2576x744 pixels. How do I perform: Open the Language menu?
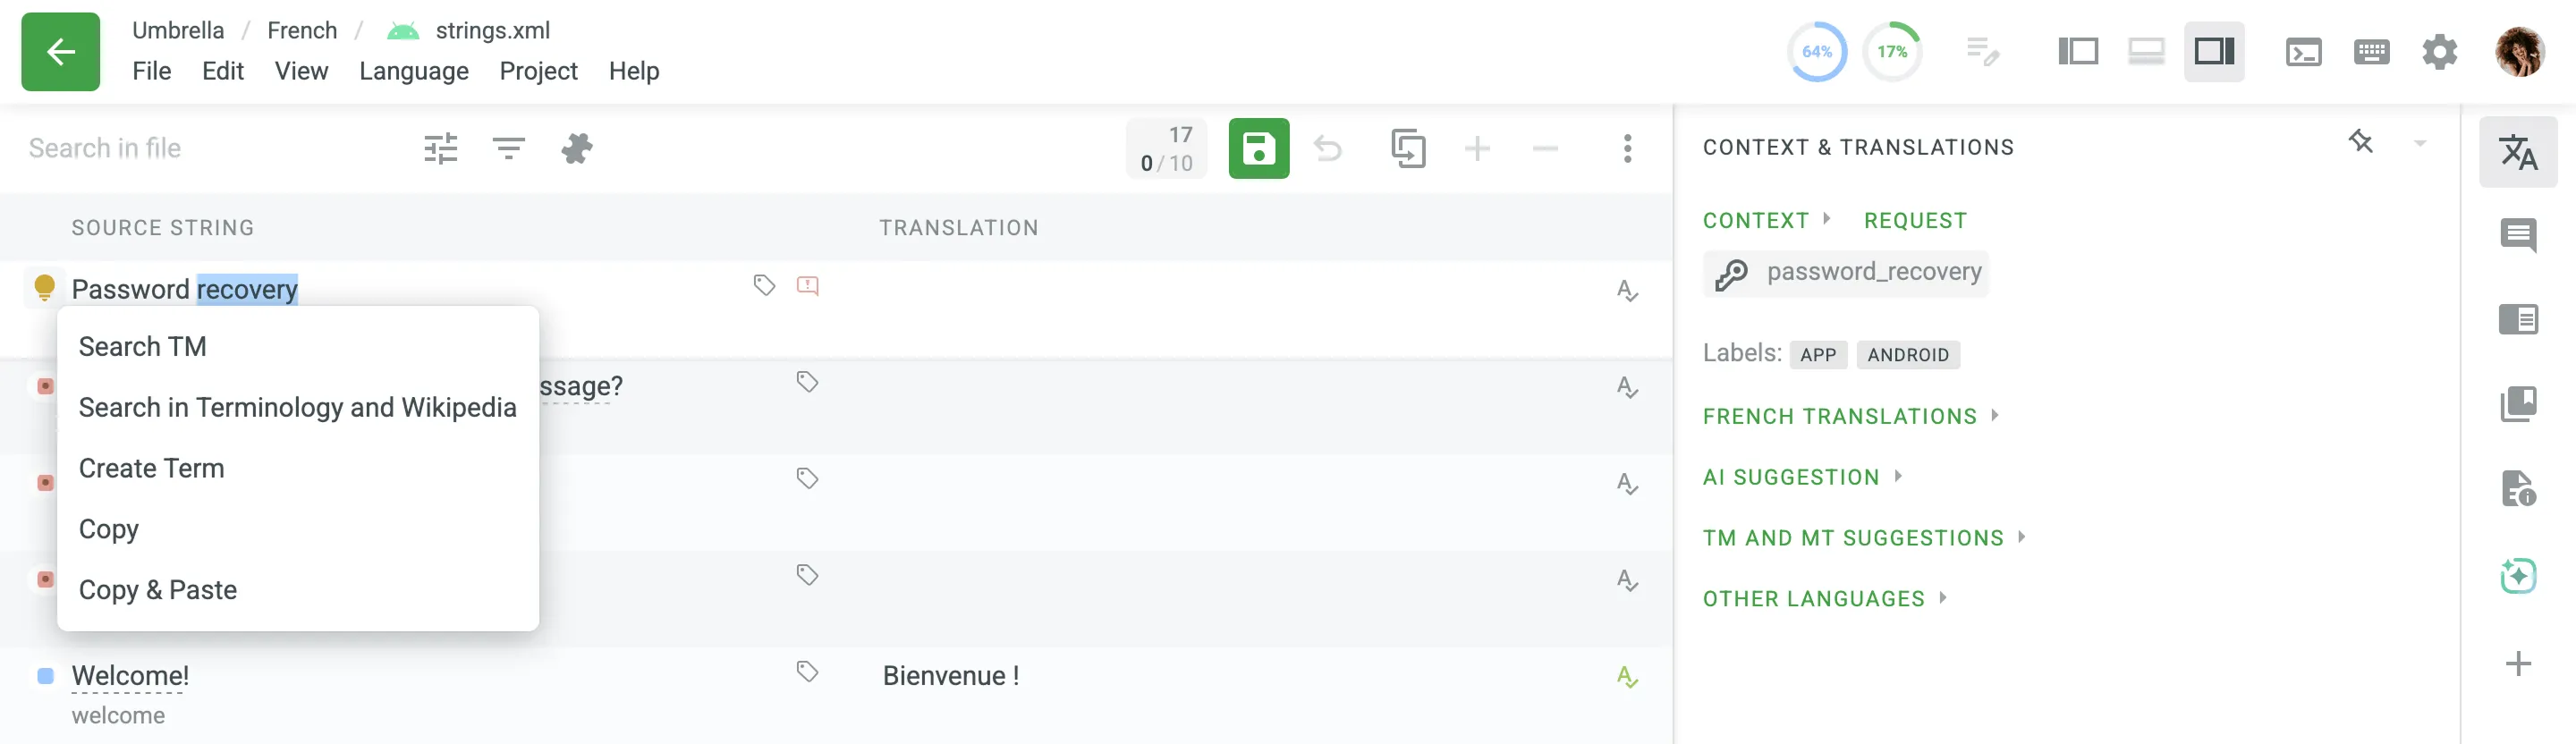(413, 71)
